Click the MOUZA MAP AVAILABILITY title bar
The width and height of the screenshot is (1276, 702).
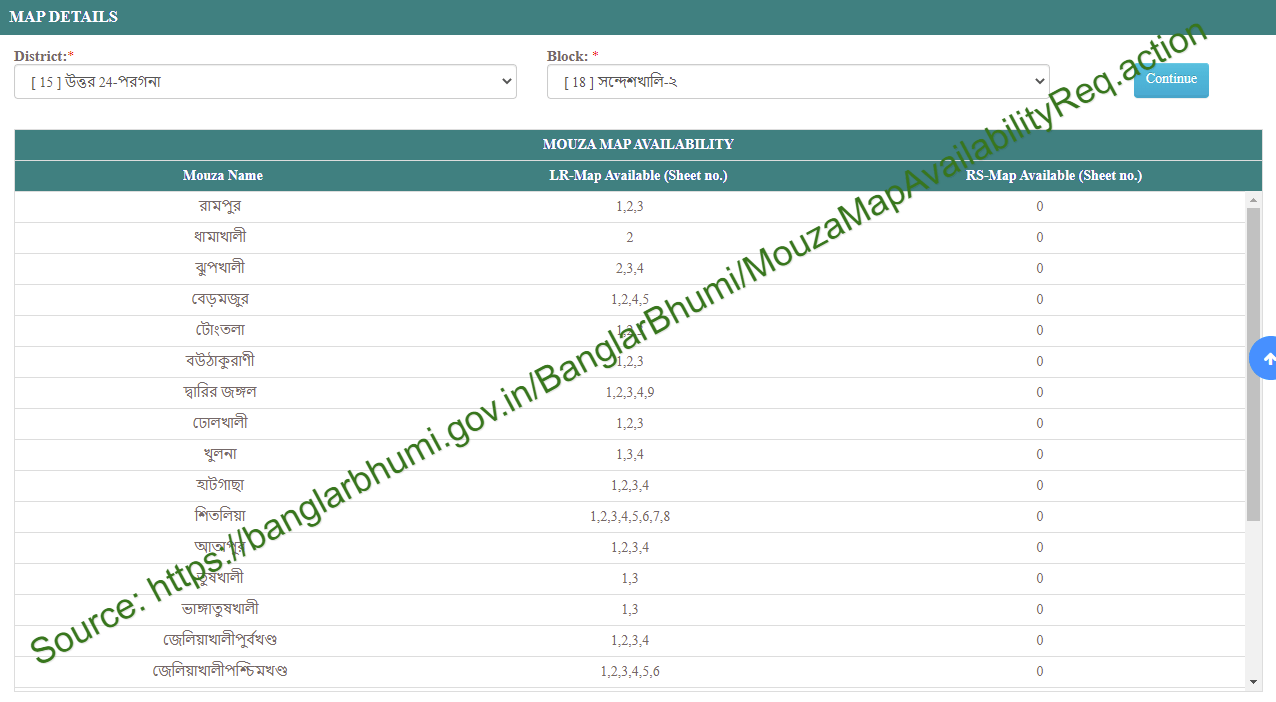click(x=638, y=144)
